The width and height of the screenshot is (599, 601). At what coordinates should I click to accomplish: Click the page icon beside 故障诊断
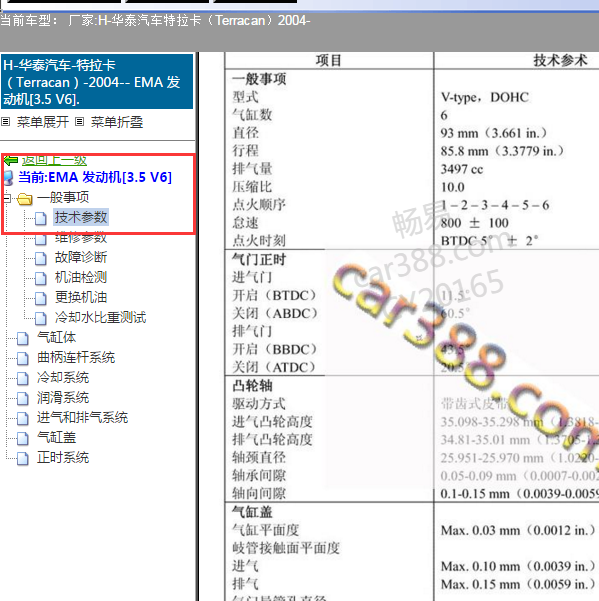tap(41, 258)
